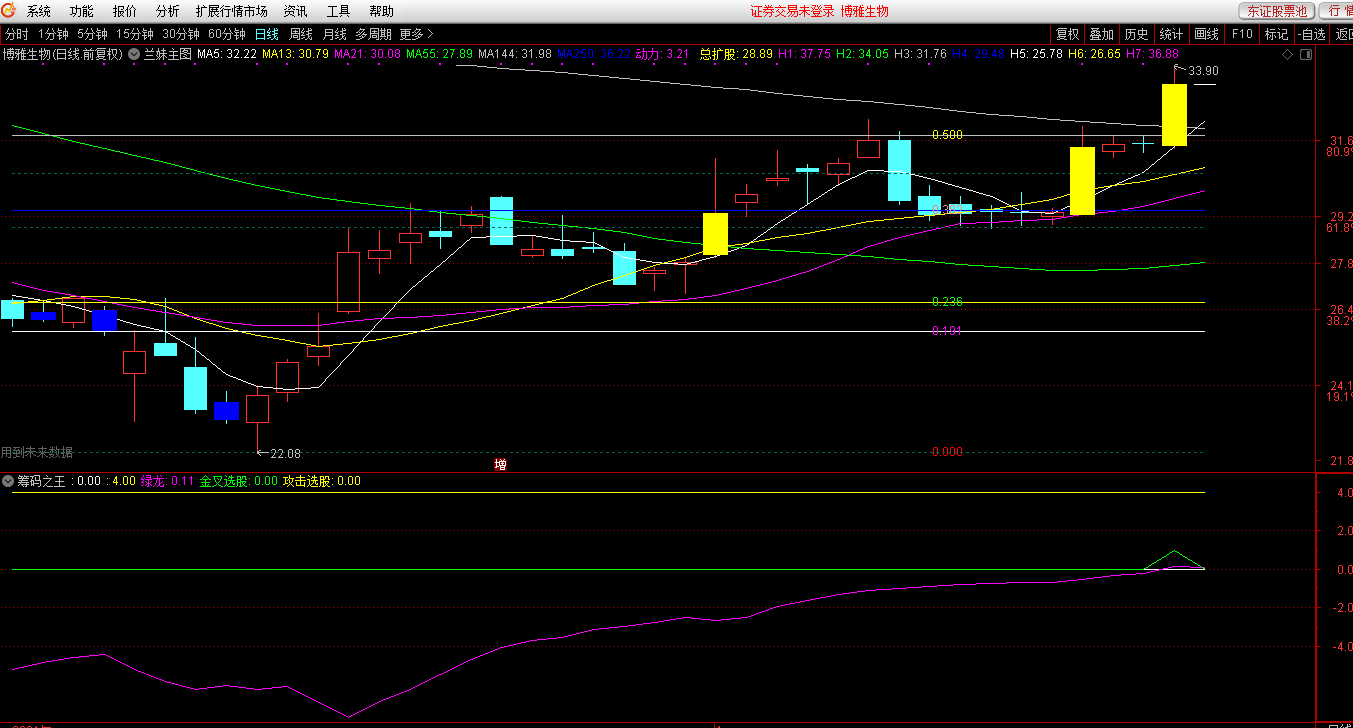Click the 复权 toolbar button
This screenshot has width=1353, height=728.
click(1068, 34)
